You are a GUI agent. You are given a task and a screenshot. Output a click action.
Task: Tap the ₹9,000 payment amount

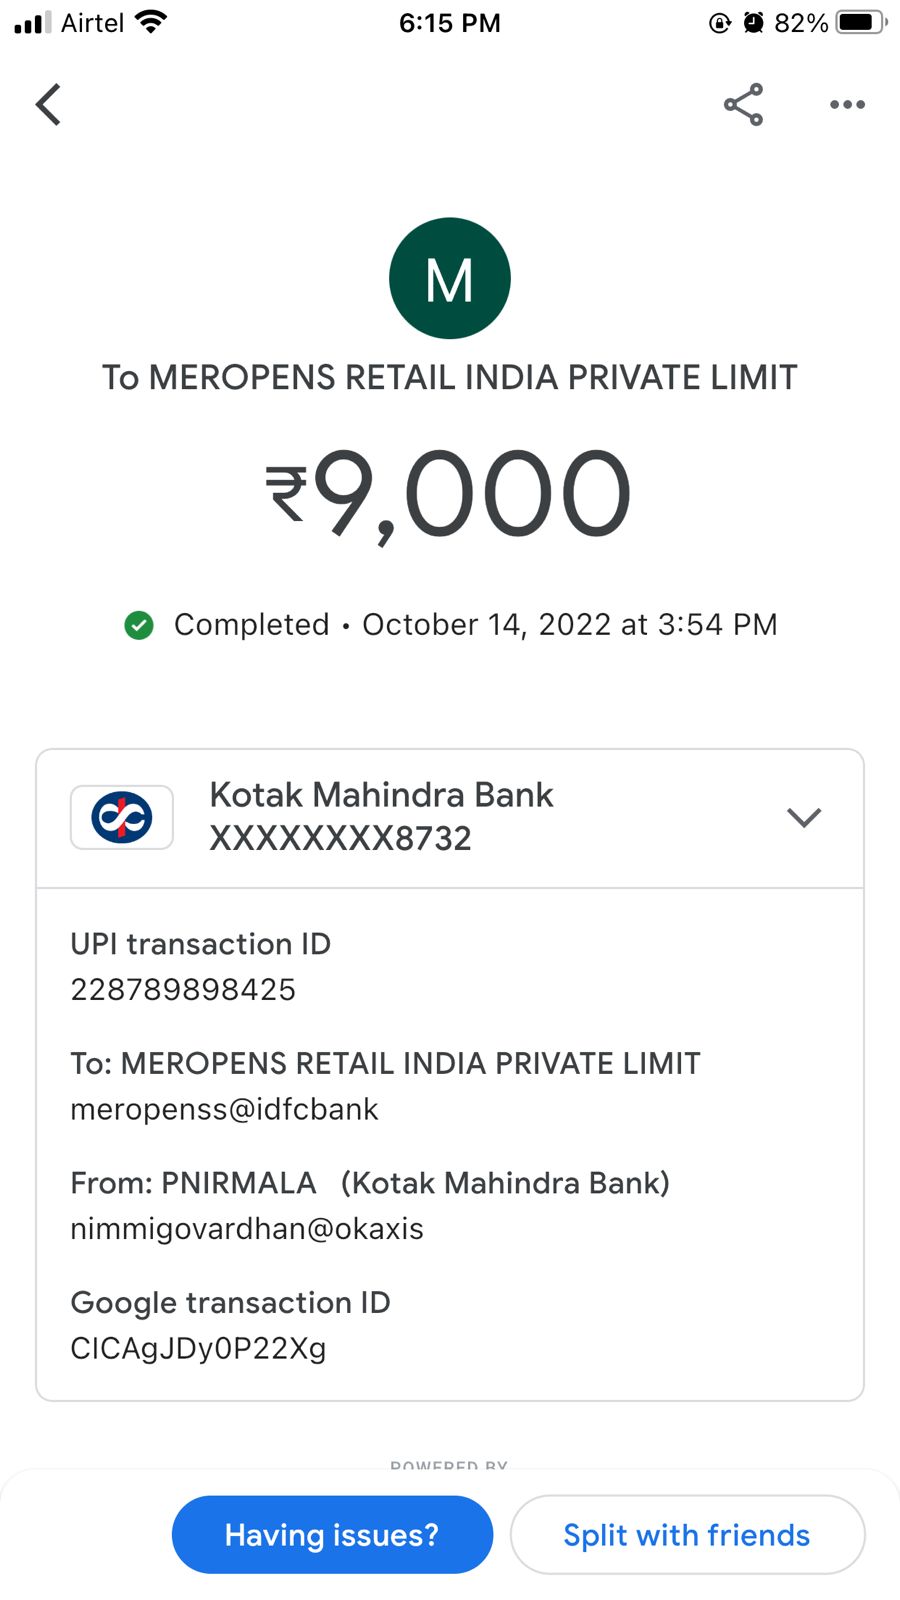click(449, 494)
